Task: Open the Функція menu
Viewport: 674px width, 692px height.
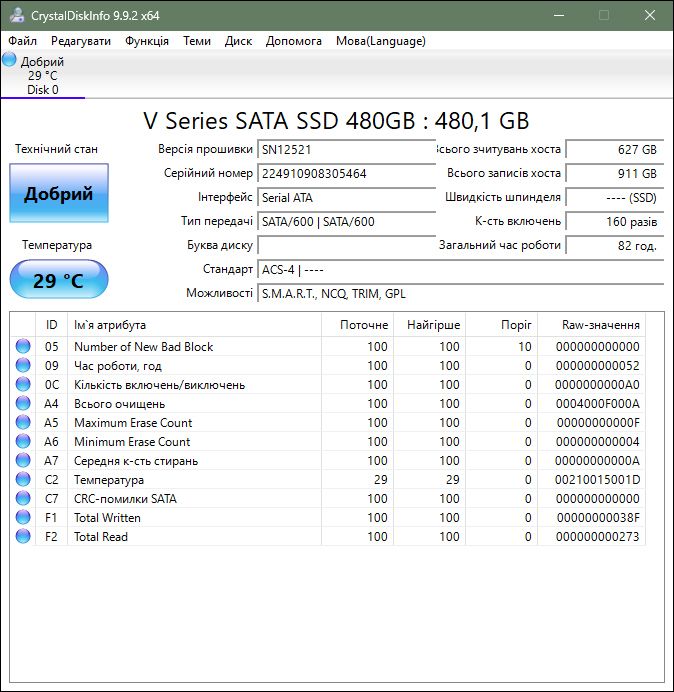Action: [x=147, y=41]
